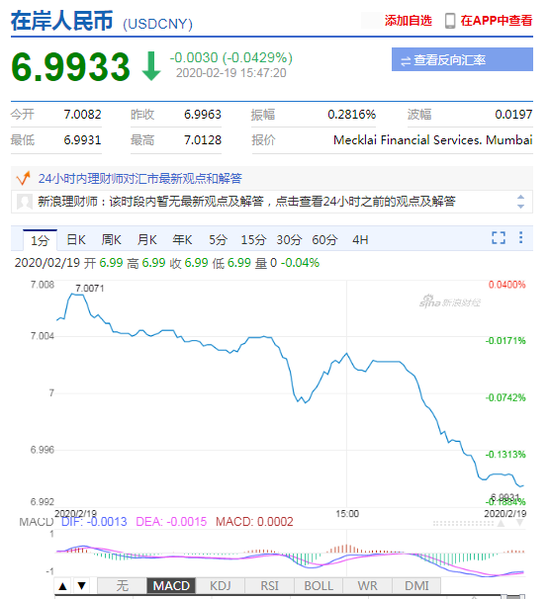This screenshot has width=550, height=599.
Task: Select MACD indicator toggle
Action: [x=171, y=586]
